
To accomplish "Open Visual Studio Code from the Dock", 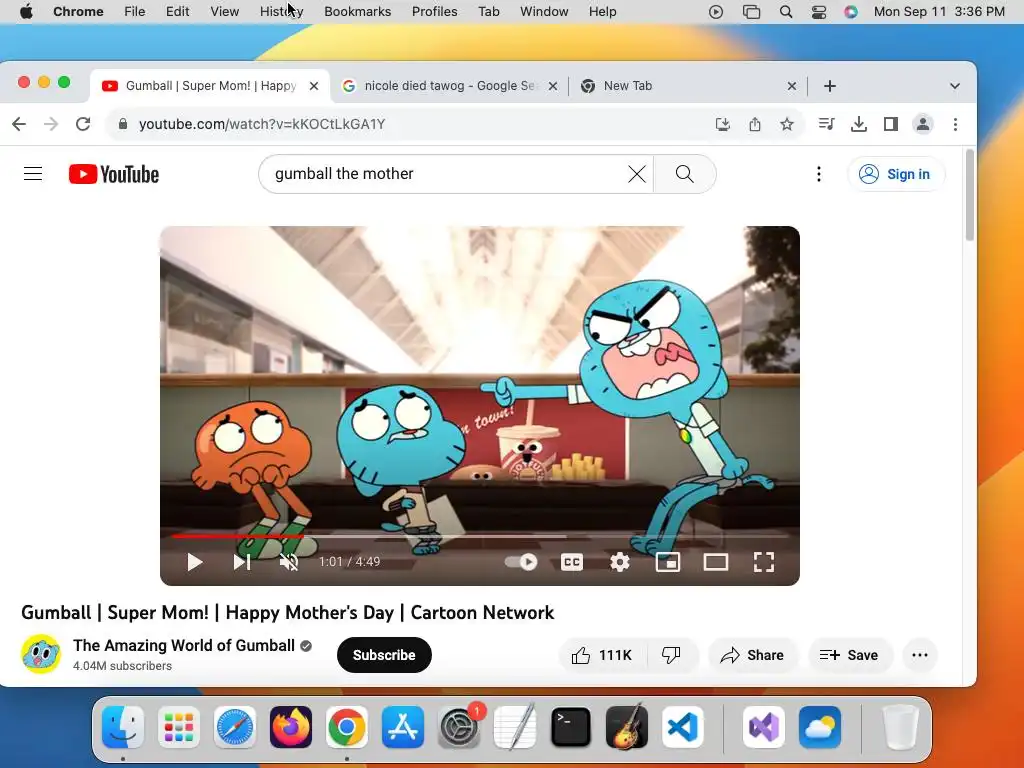I will click(682, 727).
